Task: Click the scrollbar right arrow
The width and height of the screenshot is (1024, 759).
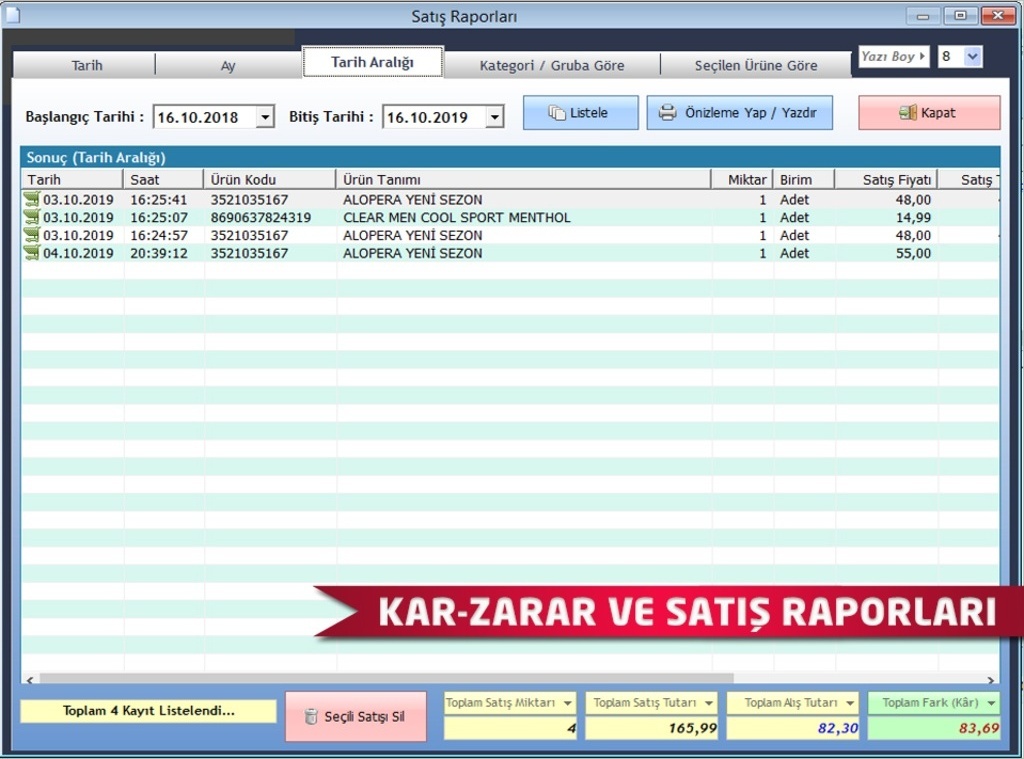Action: click(x=991, y=679)
